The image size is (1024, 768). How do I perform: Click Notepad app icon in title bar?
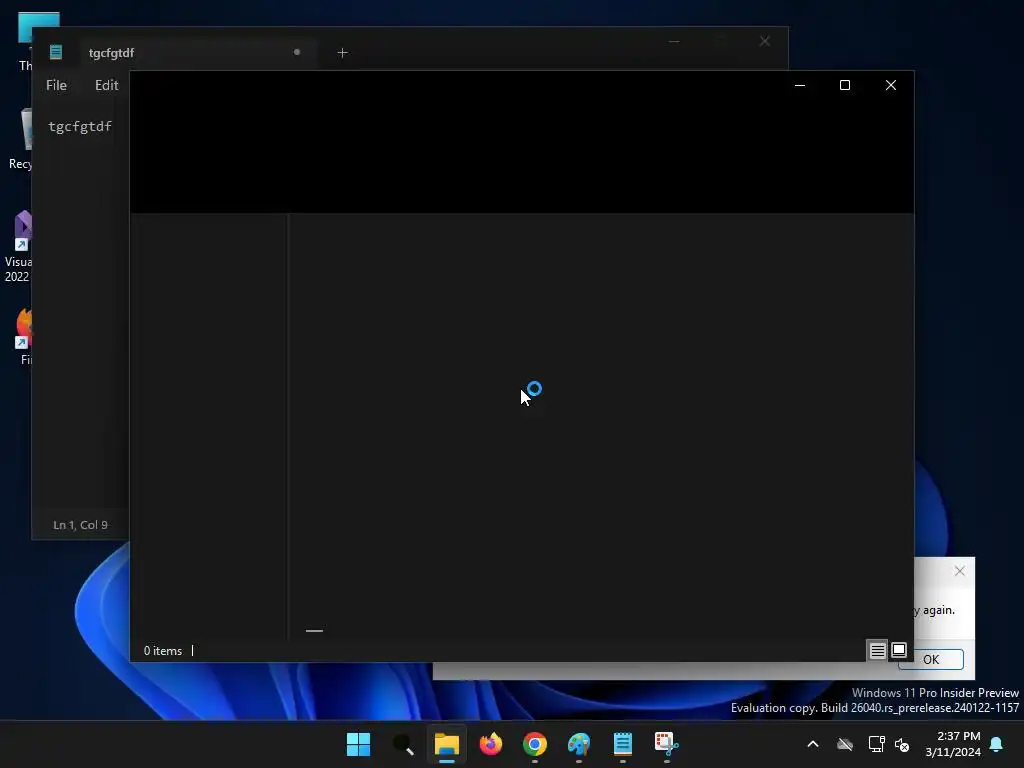(56, 52)
